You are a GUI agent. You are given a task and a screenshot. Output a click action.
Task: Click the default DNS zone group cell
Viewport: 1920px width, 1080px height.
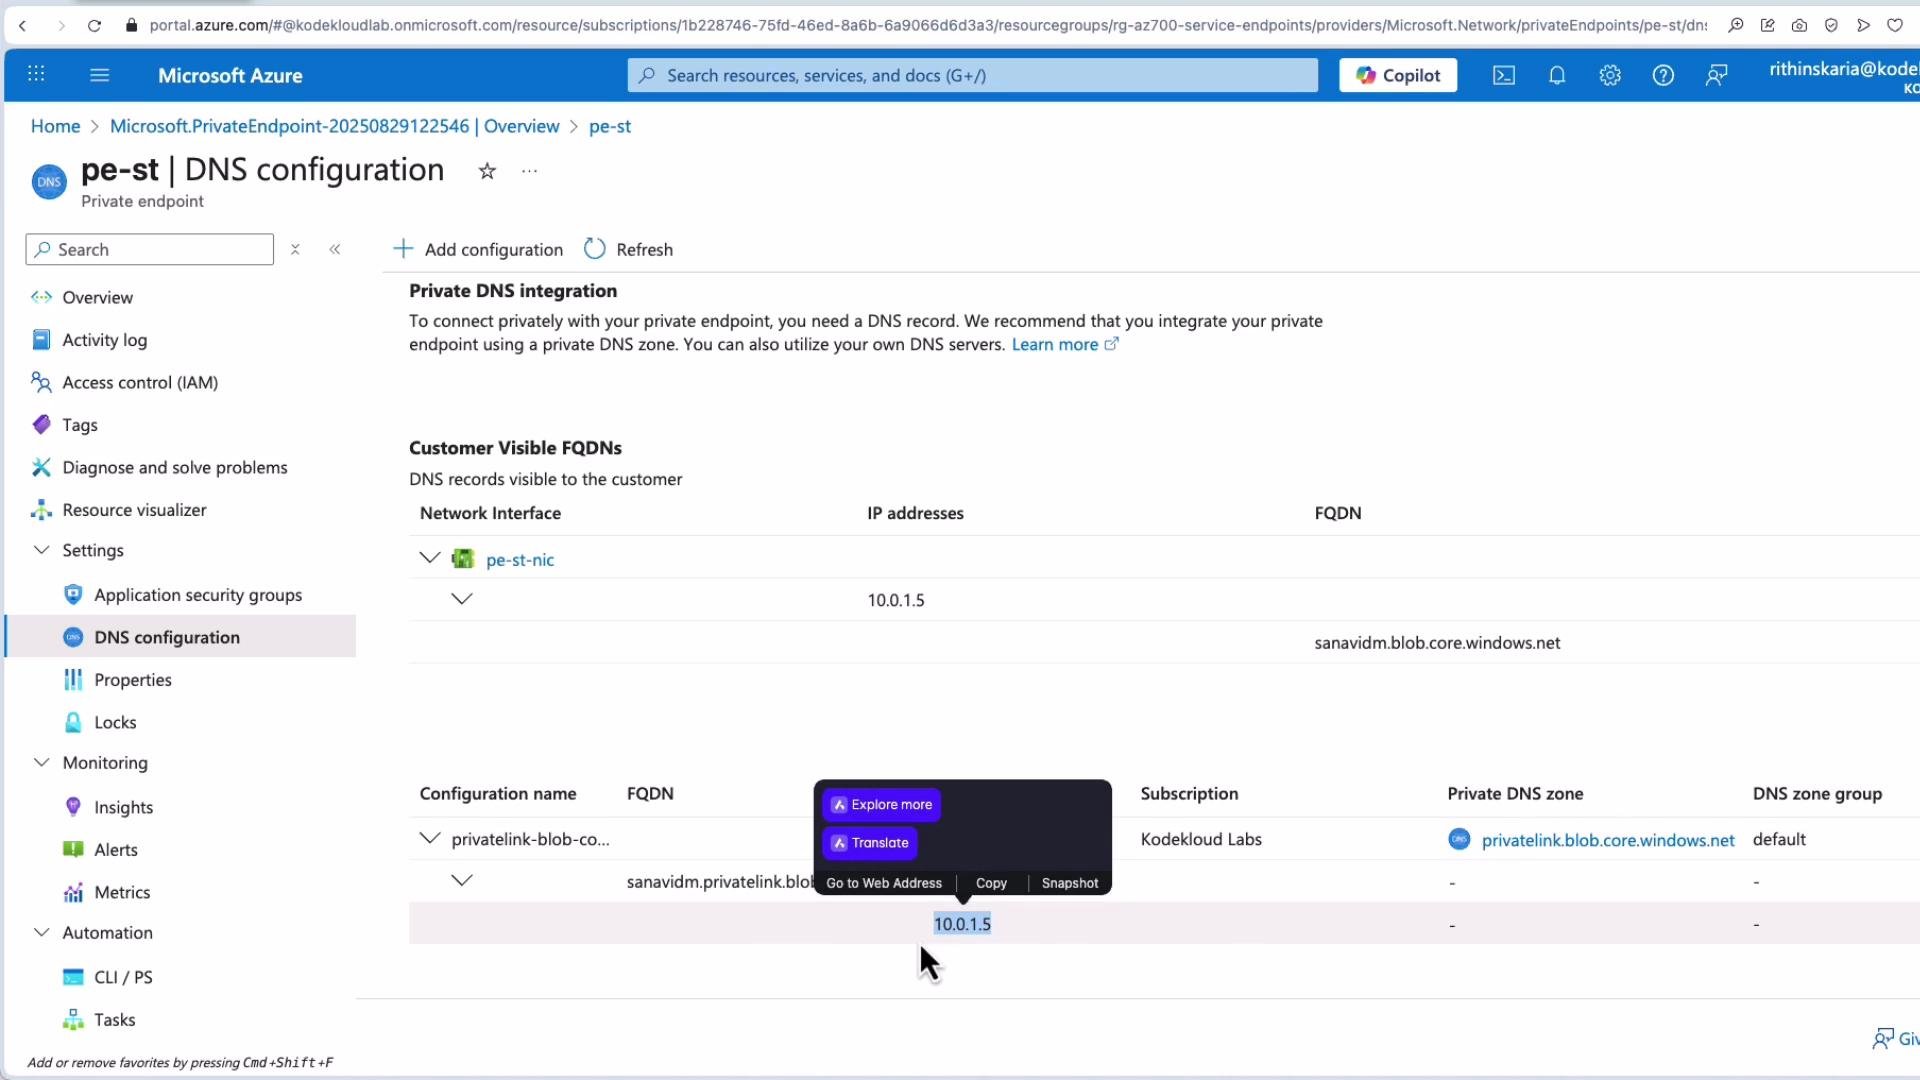point(1779,840)
